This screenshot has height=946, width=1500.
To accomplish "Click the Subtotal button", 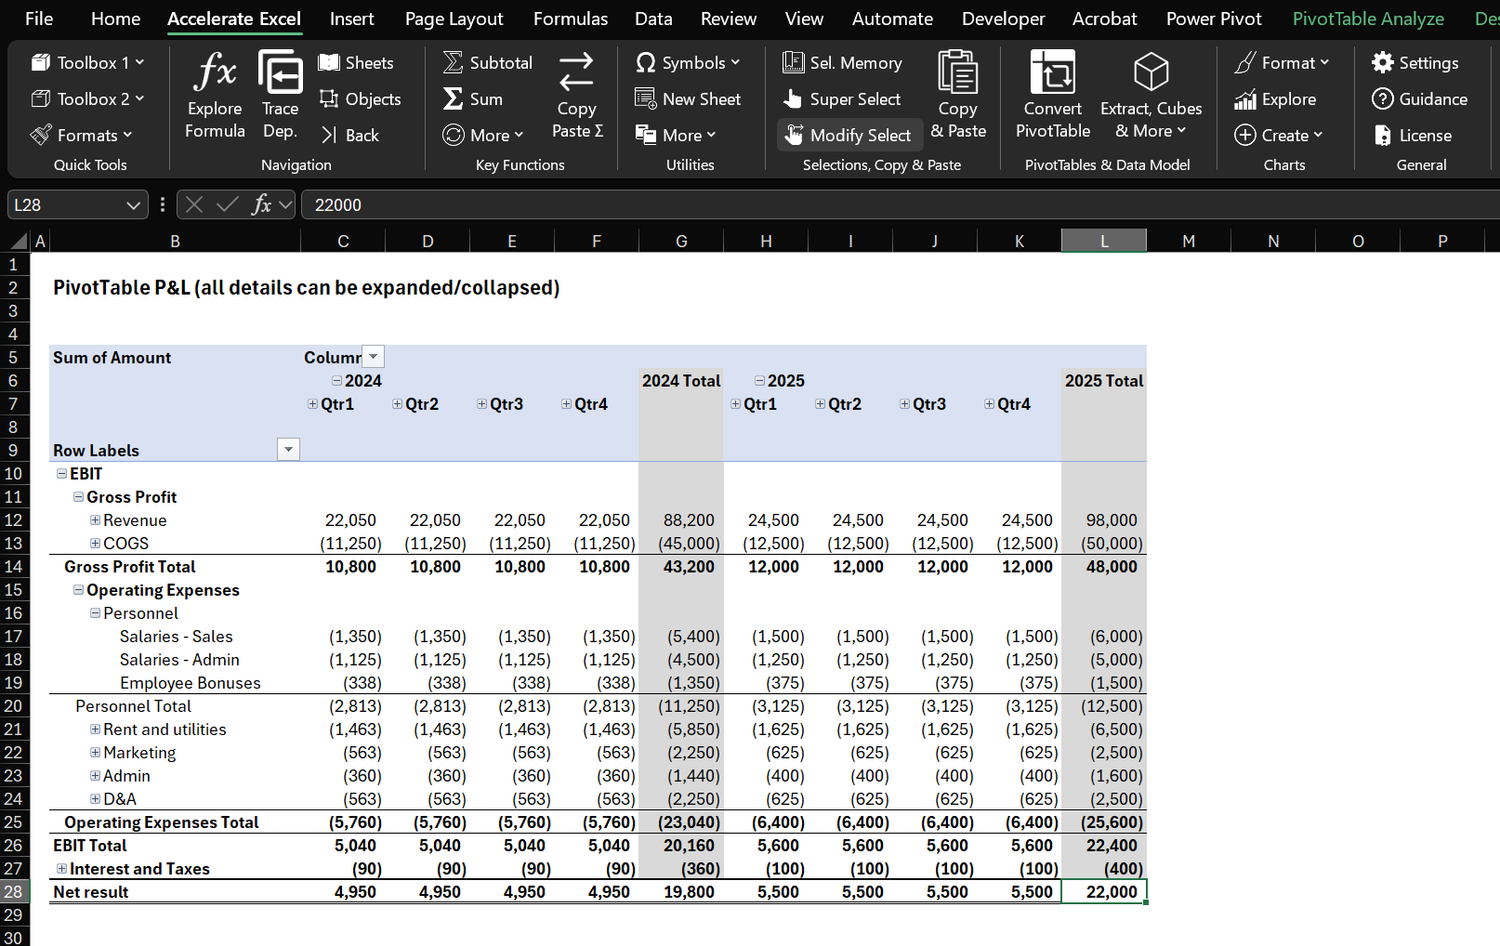I will click(x=487, y=62).
